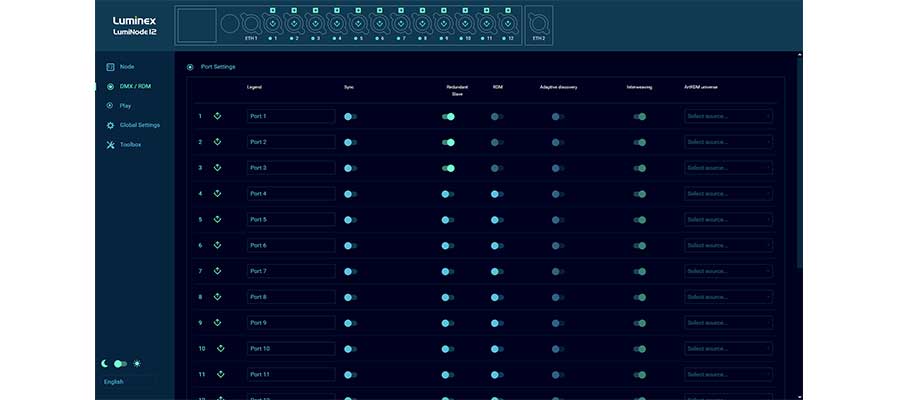Screen dimensions: 900x400
Task: Open ArtRDM universe source dropdown for Port 3
Action: click(x=728, y=168)
